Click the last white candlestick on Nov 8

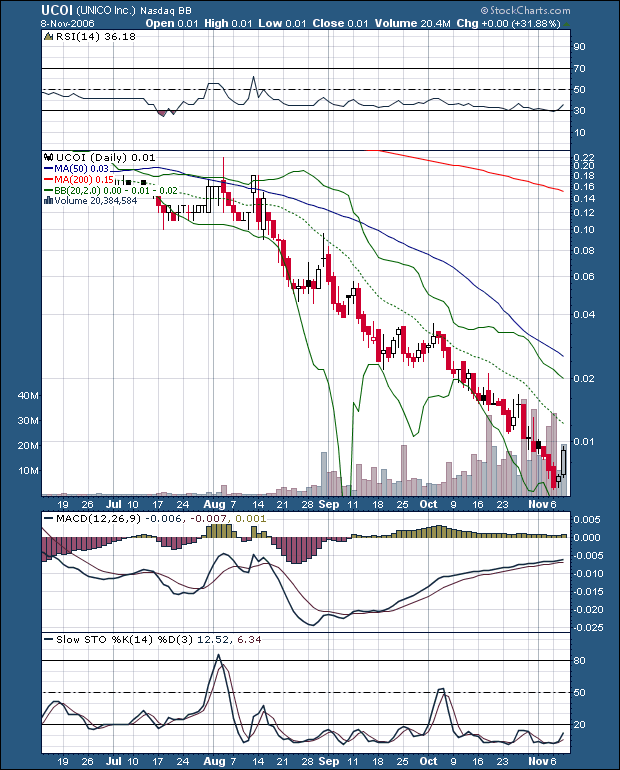click(x=564, y=460)
